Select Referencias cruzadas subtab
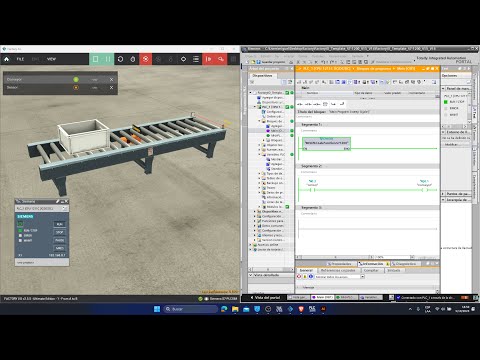The width and height of the screenshot is (480, 360). [338, 270]
